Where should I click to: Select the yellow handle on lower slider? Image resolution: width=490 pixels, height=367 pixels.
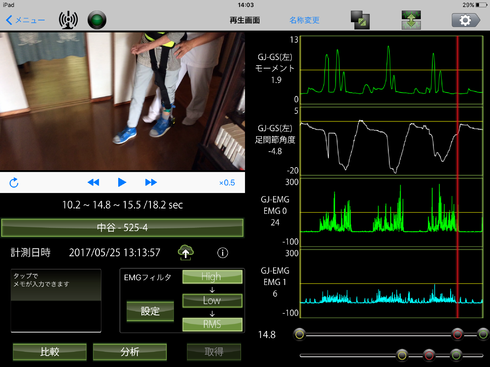click(402, 355)
